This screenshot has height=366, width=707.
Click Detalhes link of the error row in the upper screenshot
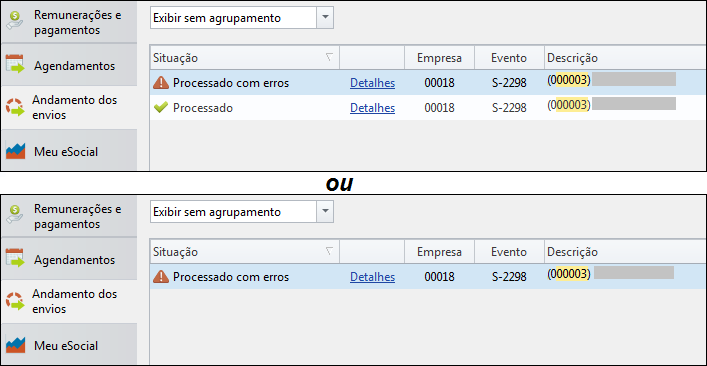[372, 83]
